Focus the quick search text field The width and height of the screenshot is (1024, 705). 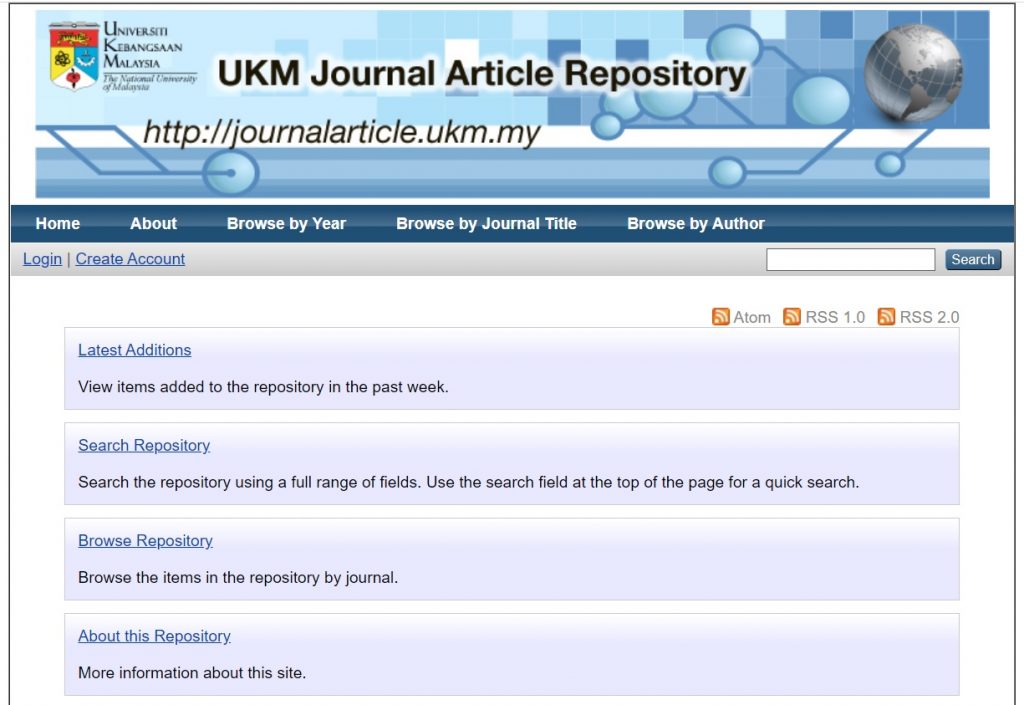pos(850,260)
